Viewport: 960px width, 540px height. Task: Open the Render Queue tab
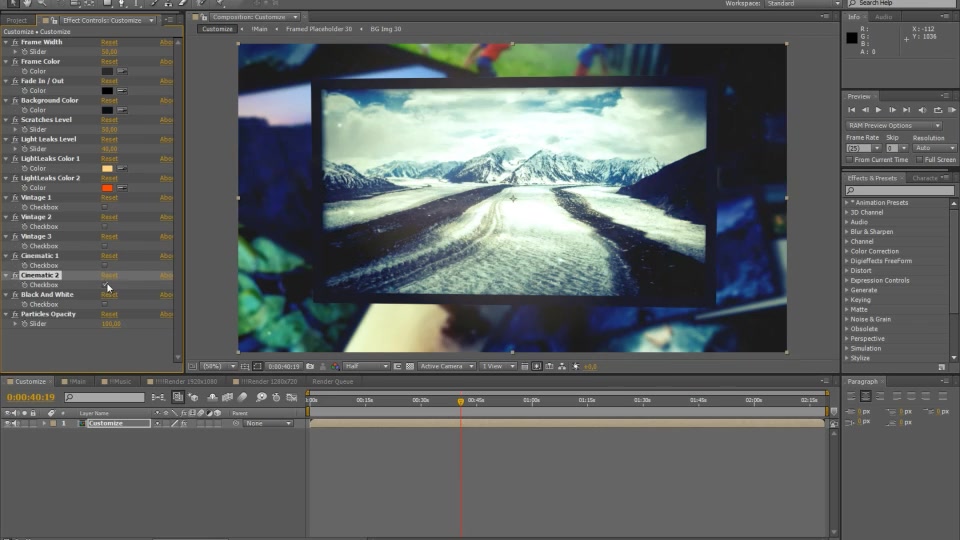tap(332, 381)
